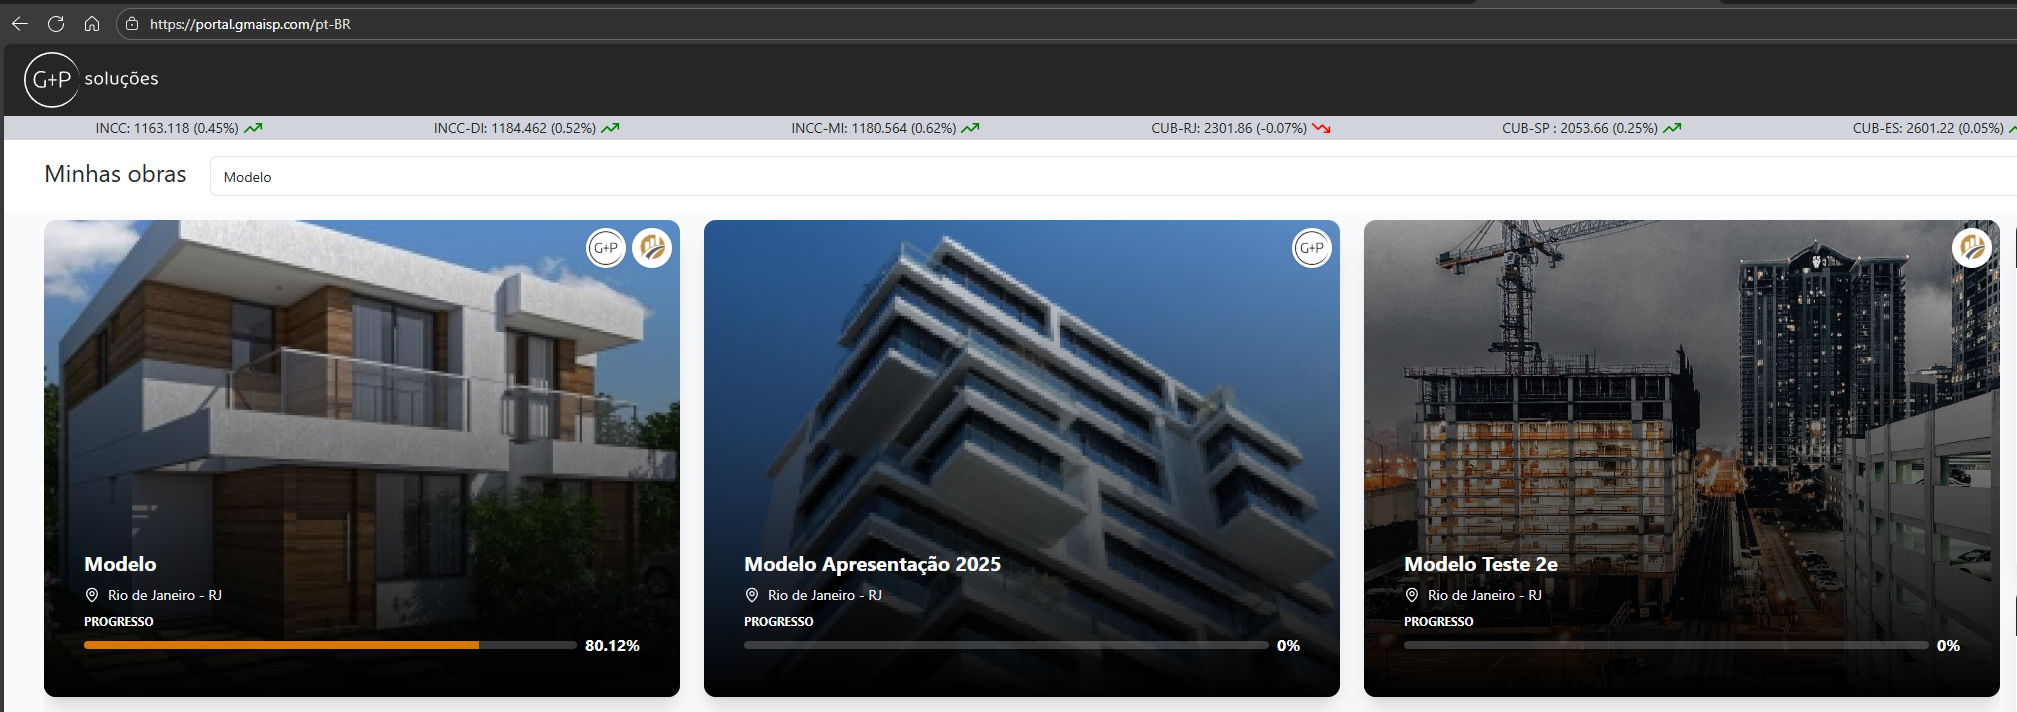The image size is (2017, 712).
Task: Click the CUB-SP index value in ticker
Action: 1579,128
